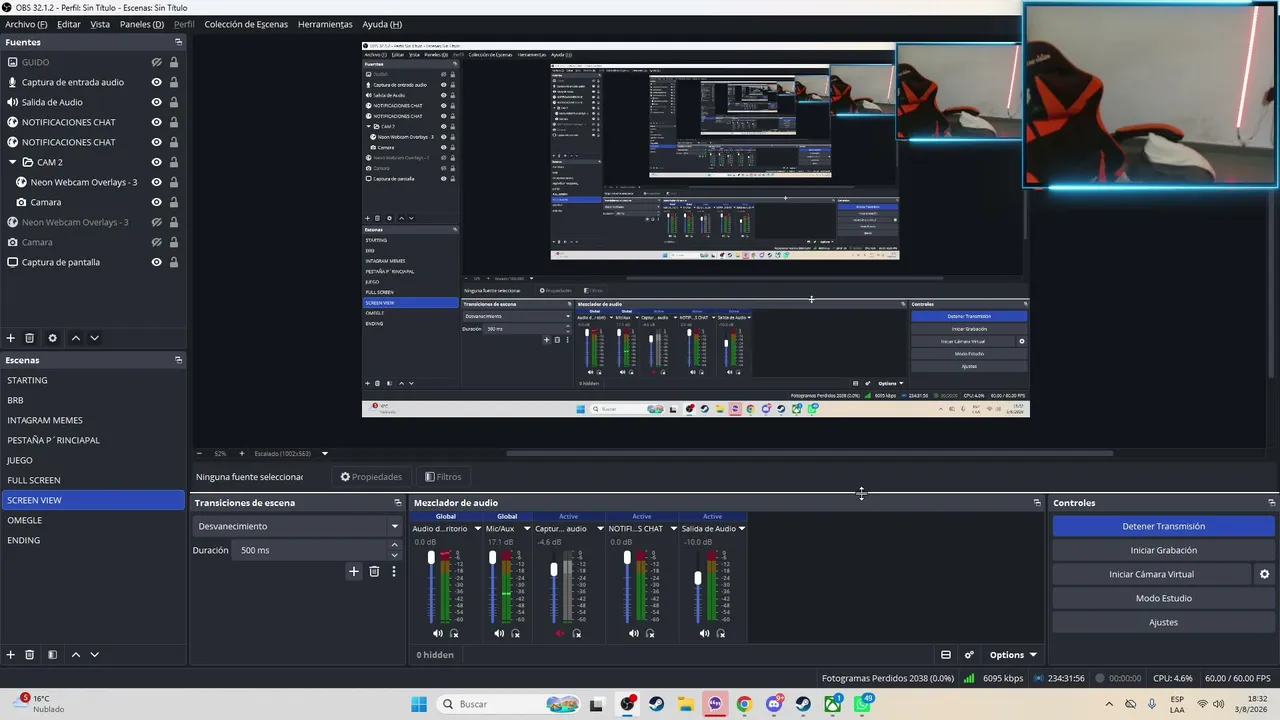Open virtual camera settings gear icon
Viewport: 1280px width, 720px height.
coord(1264,574)
